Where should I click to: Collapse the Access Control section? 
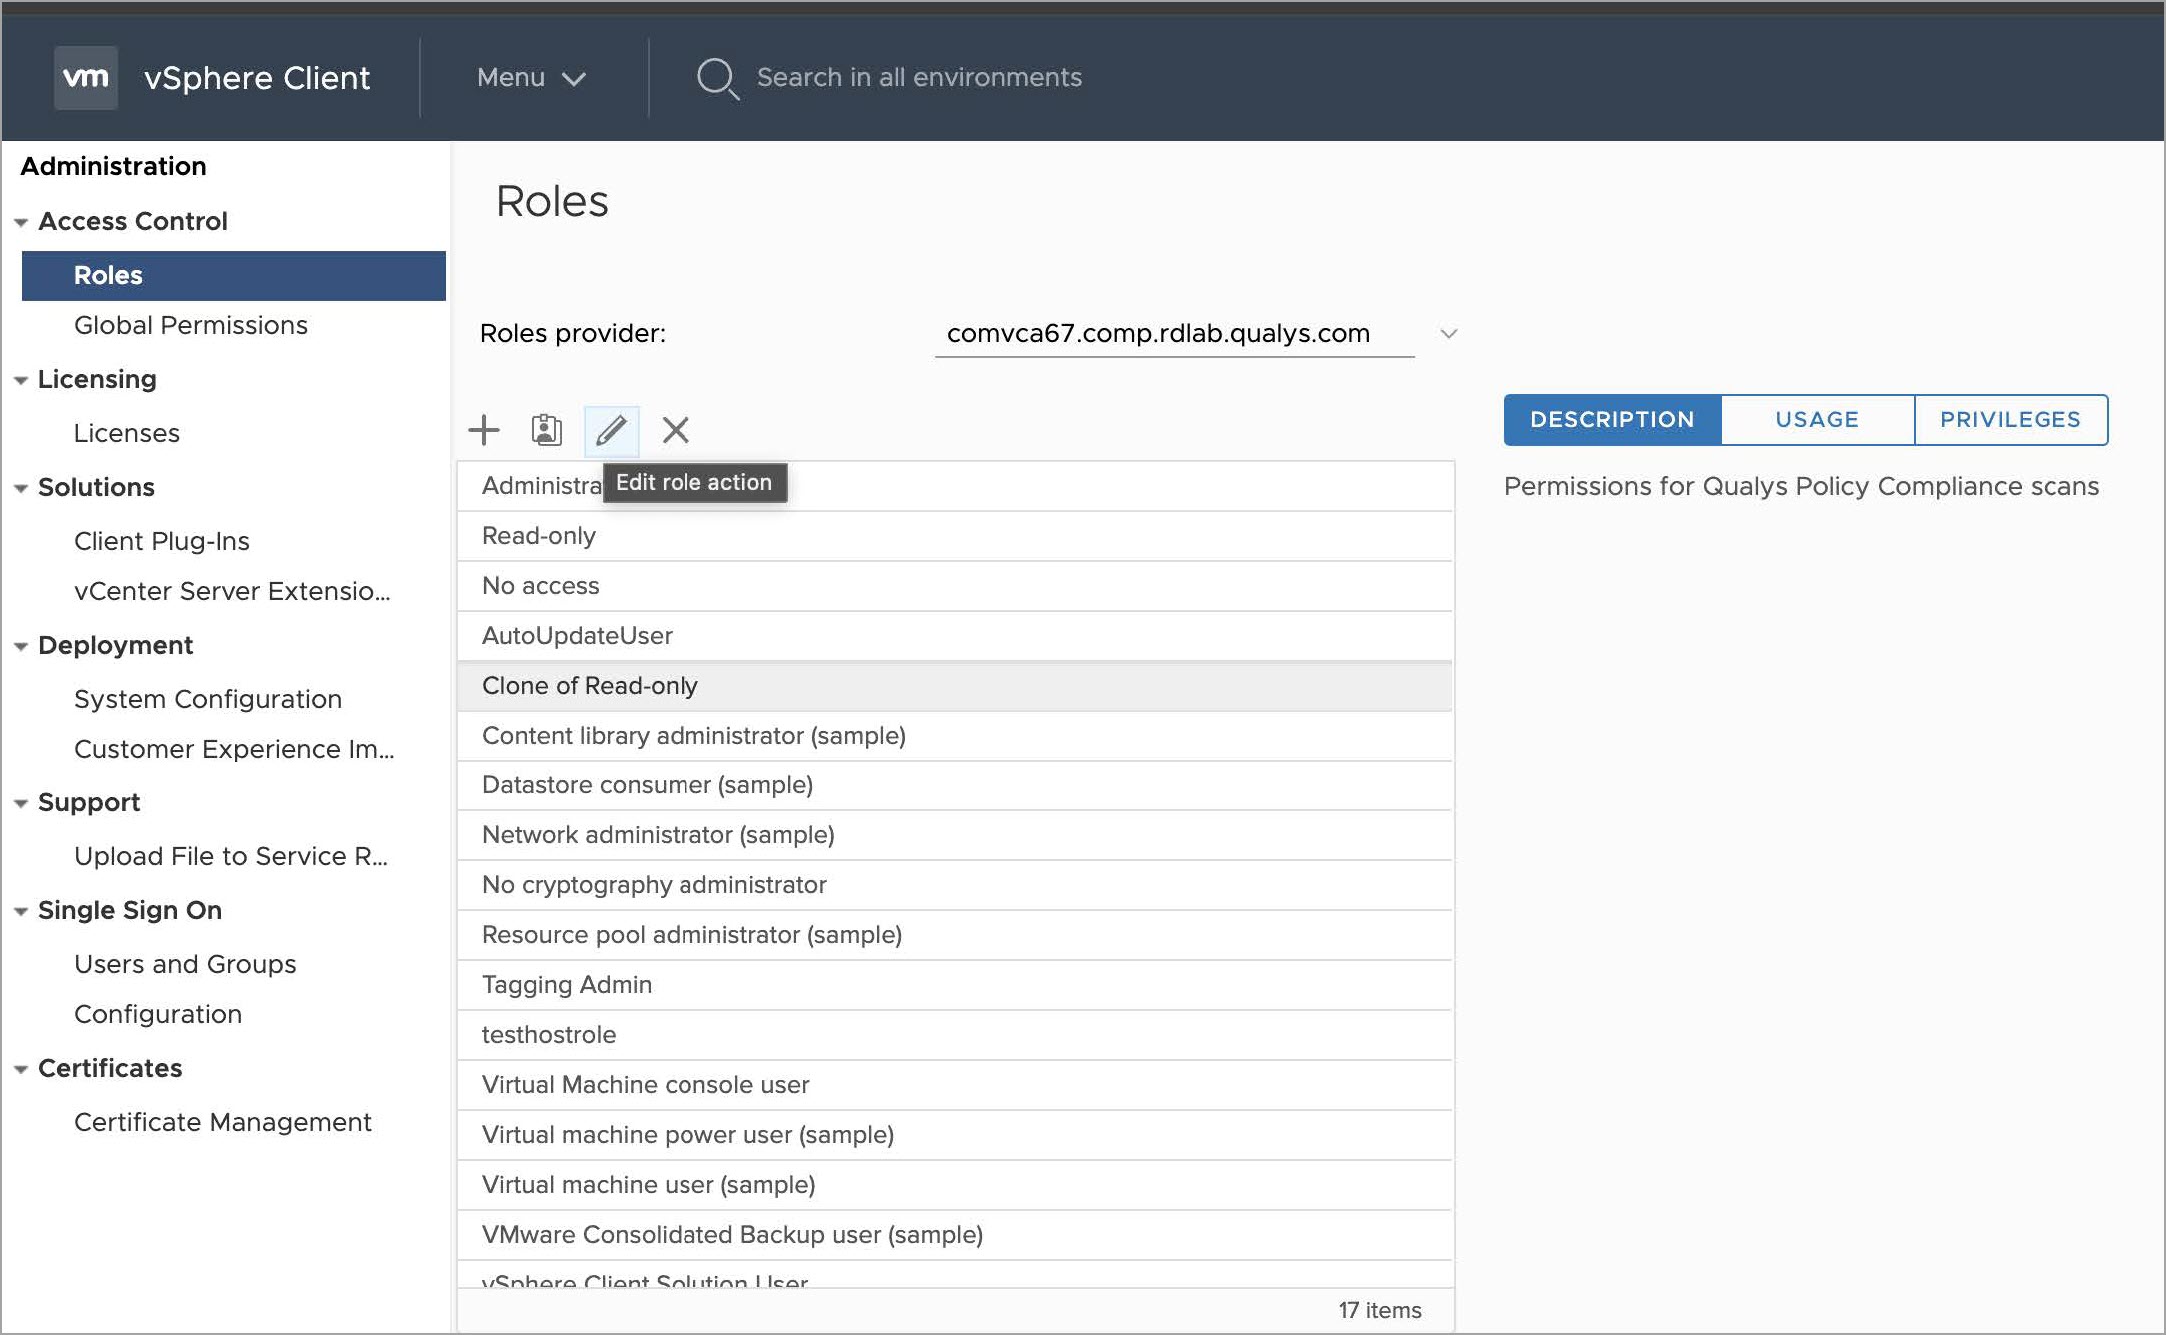click(x=21, y=222)
